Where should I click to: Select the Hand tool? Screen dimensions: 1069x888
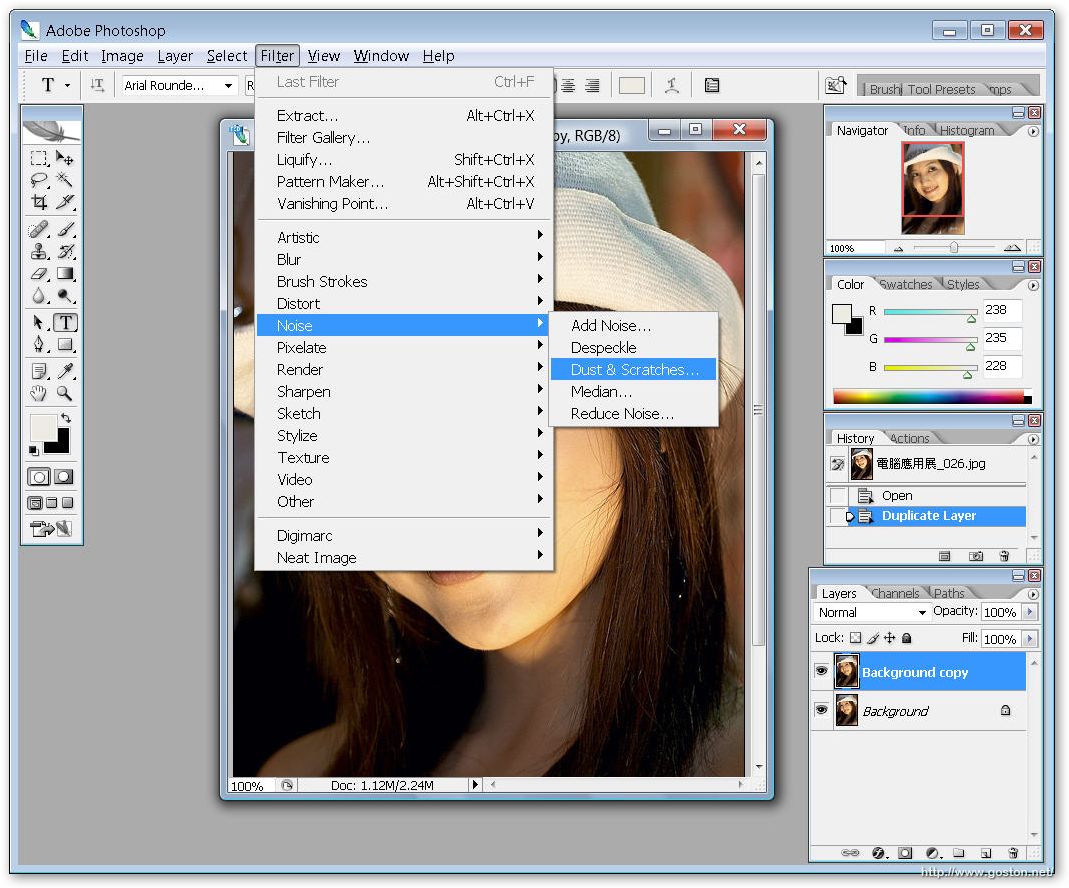39,393
